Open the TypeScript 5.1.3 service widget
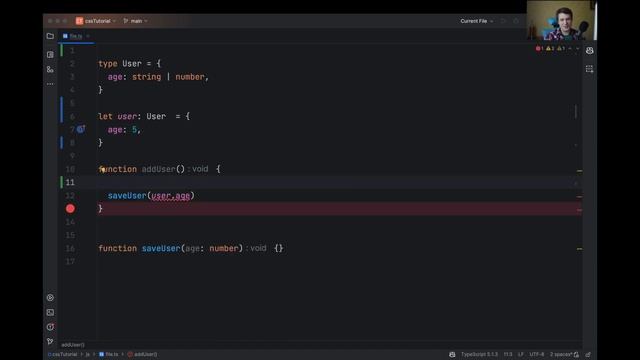Image resolution: width=640 pixels, height=360 pixels. pyautogui.click(x=479, y=354)
